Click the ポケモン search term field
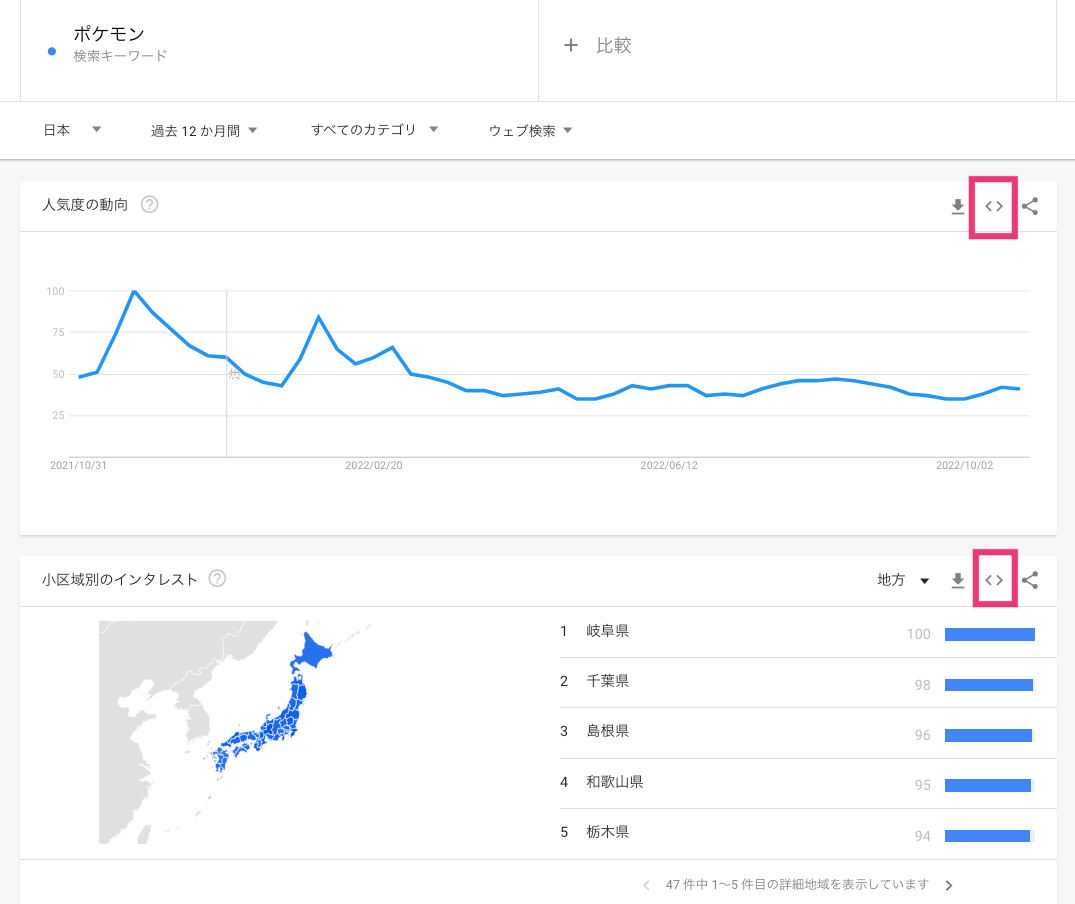The image size is (1075, 904). coord(110,36)
